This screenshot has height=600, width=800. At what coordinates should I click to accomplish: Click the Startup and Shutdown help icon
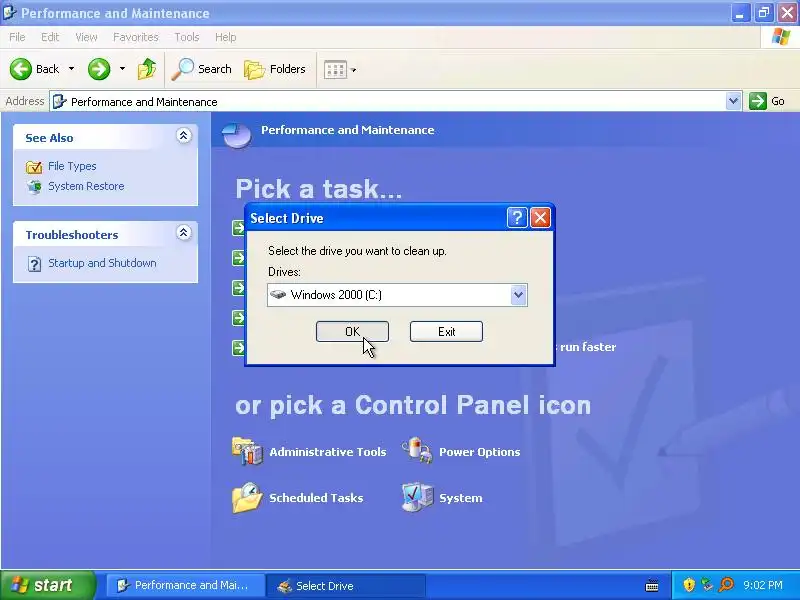[x=34, y=264]
